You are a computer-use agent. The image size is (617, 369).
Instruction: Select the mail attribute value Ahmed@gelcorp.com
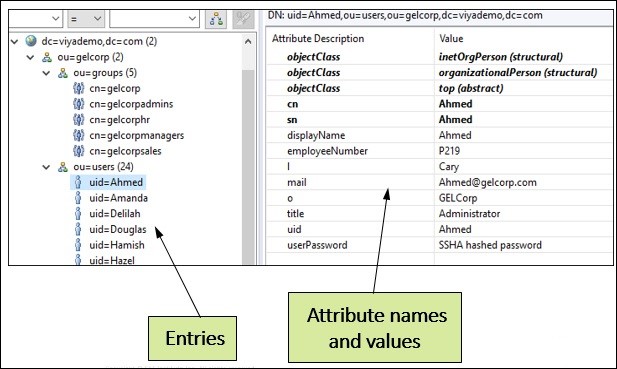point(488,182)
